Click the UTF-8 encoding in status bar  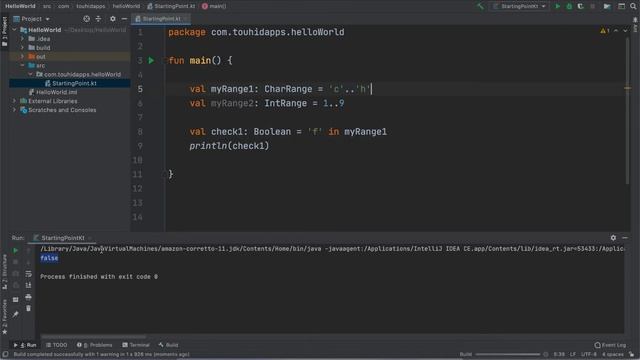click(589, 354)
